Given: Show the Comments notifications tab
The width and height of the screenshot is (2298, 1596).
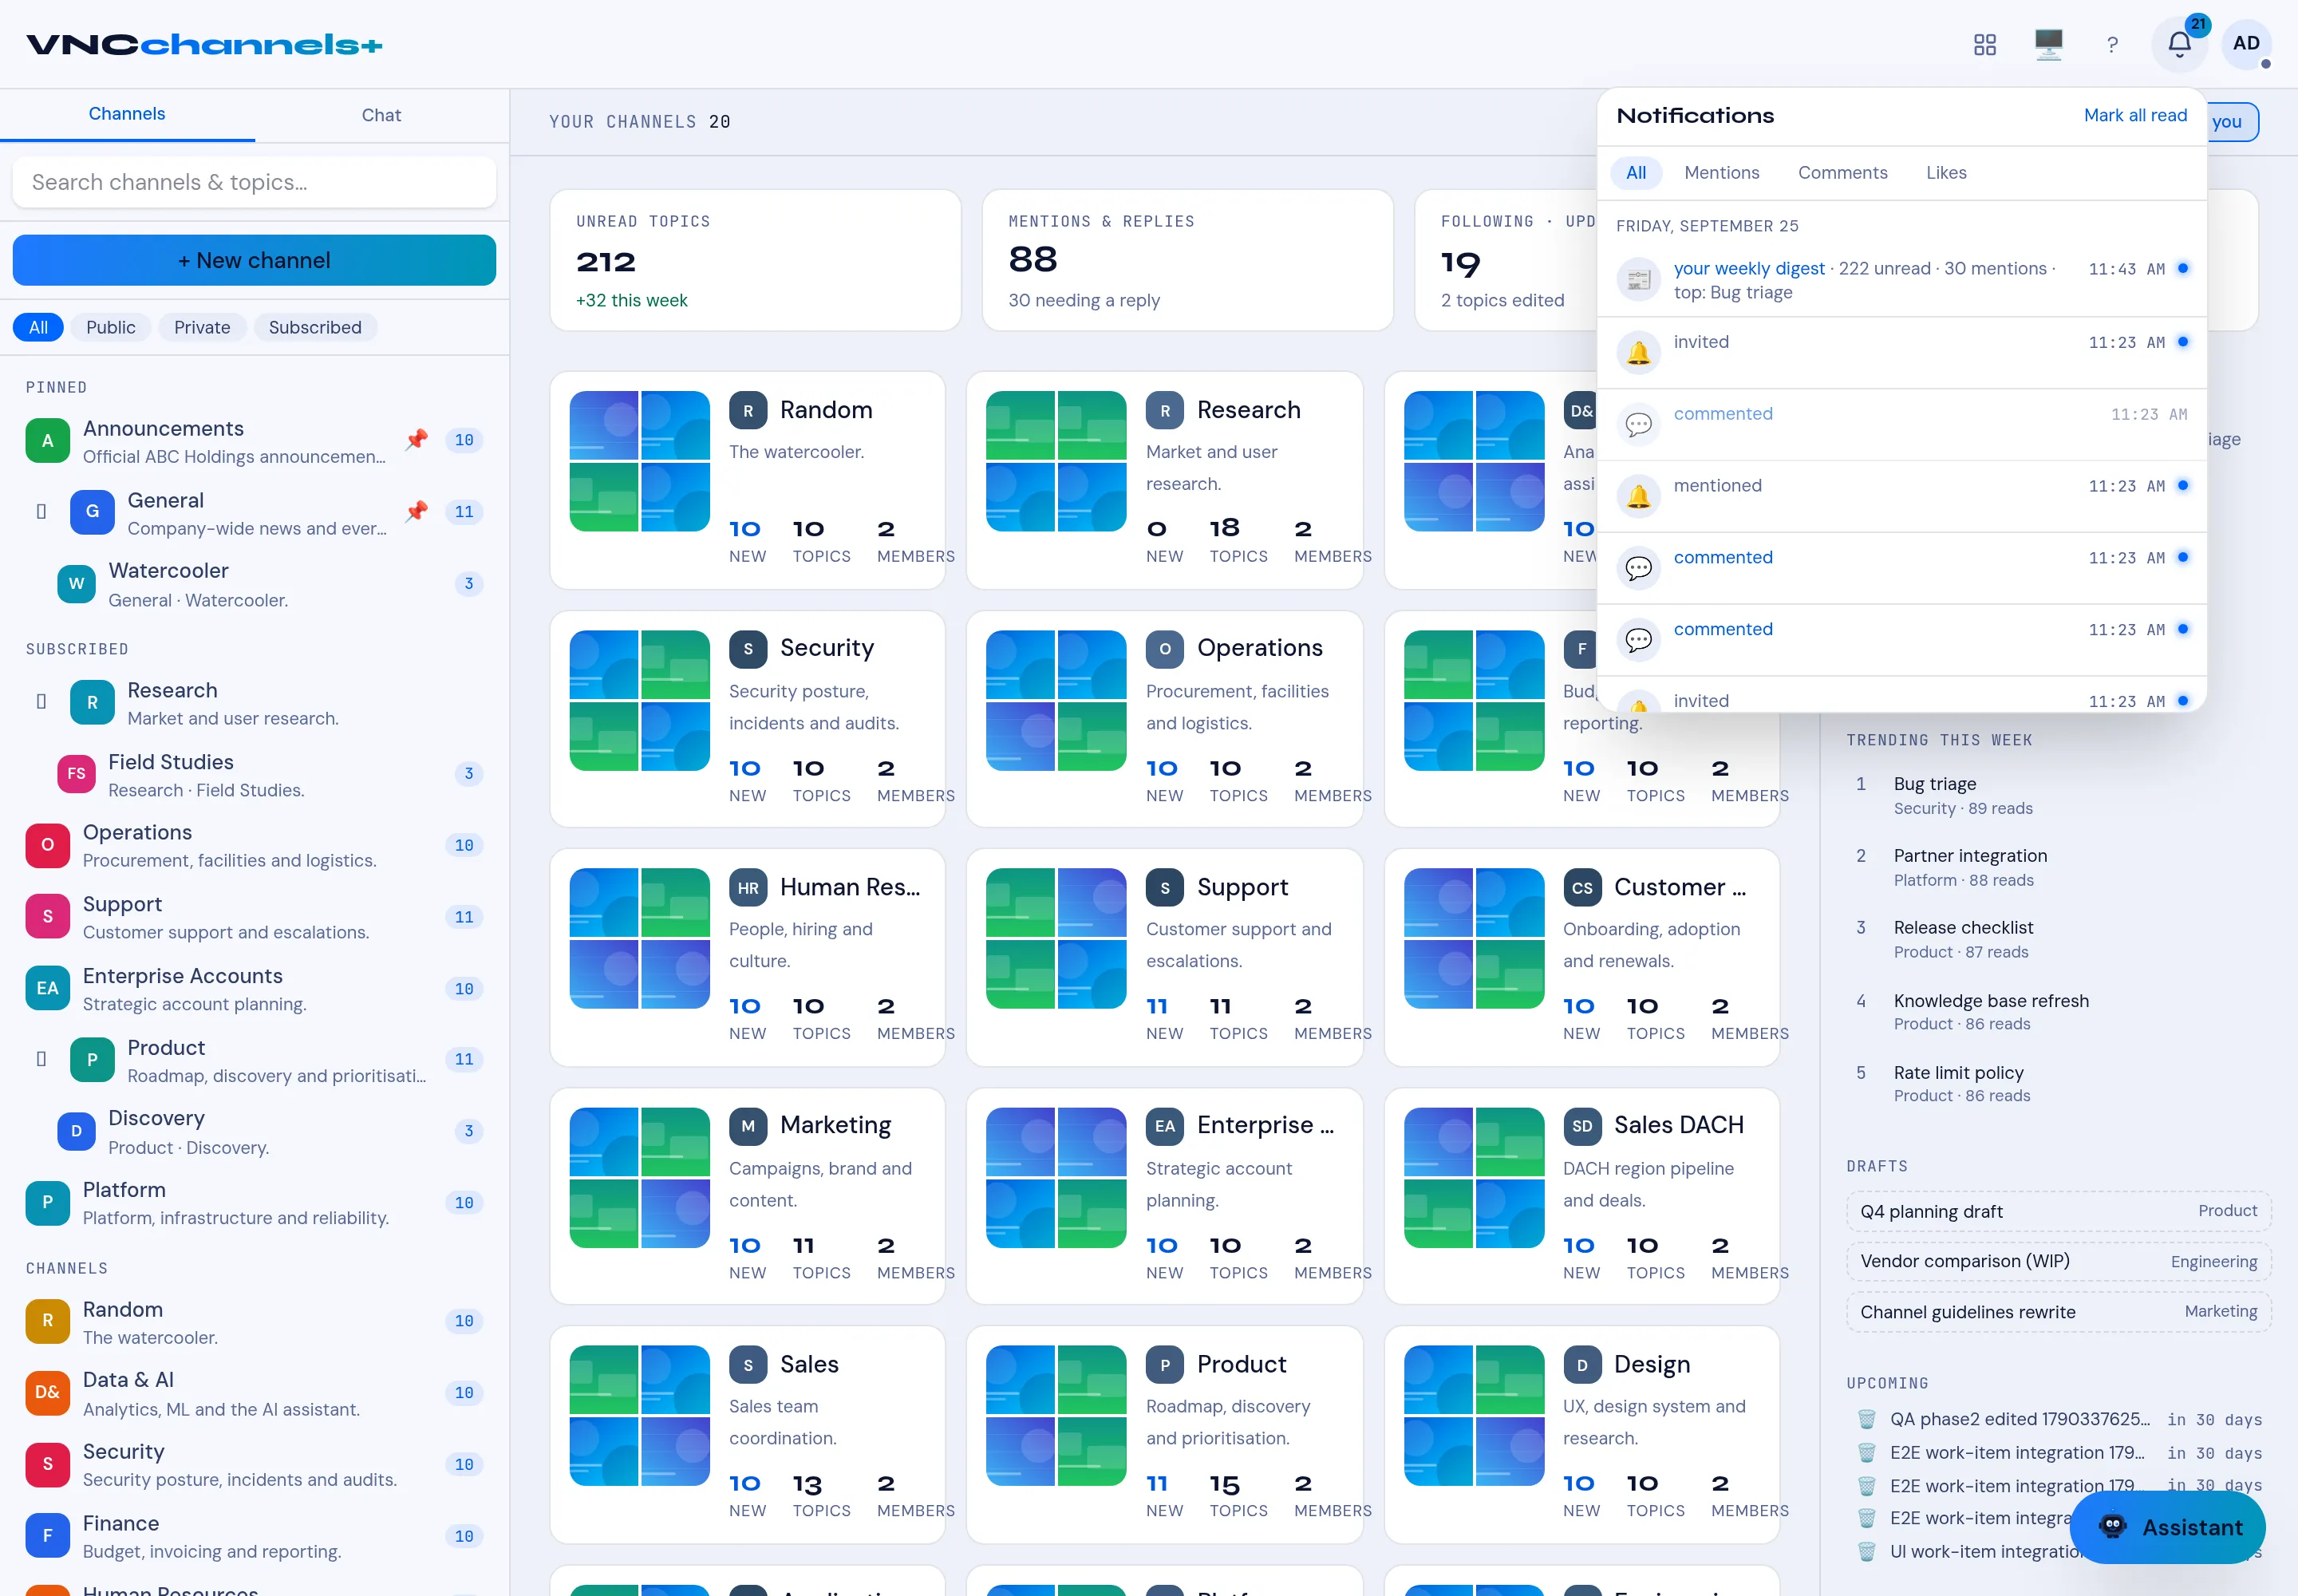Looking at the screenshot, I should [x=1842, y=172].
